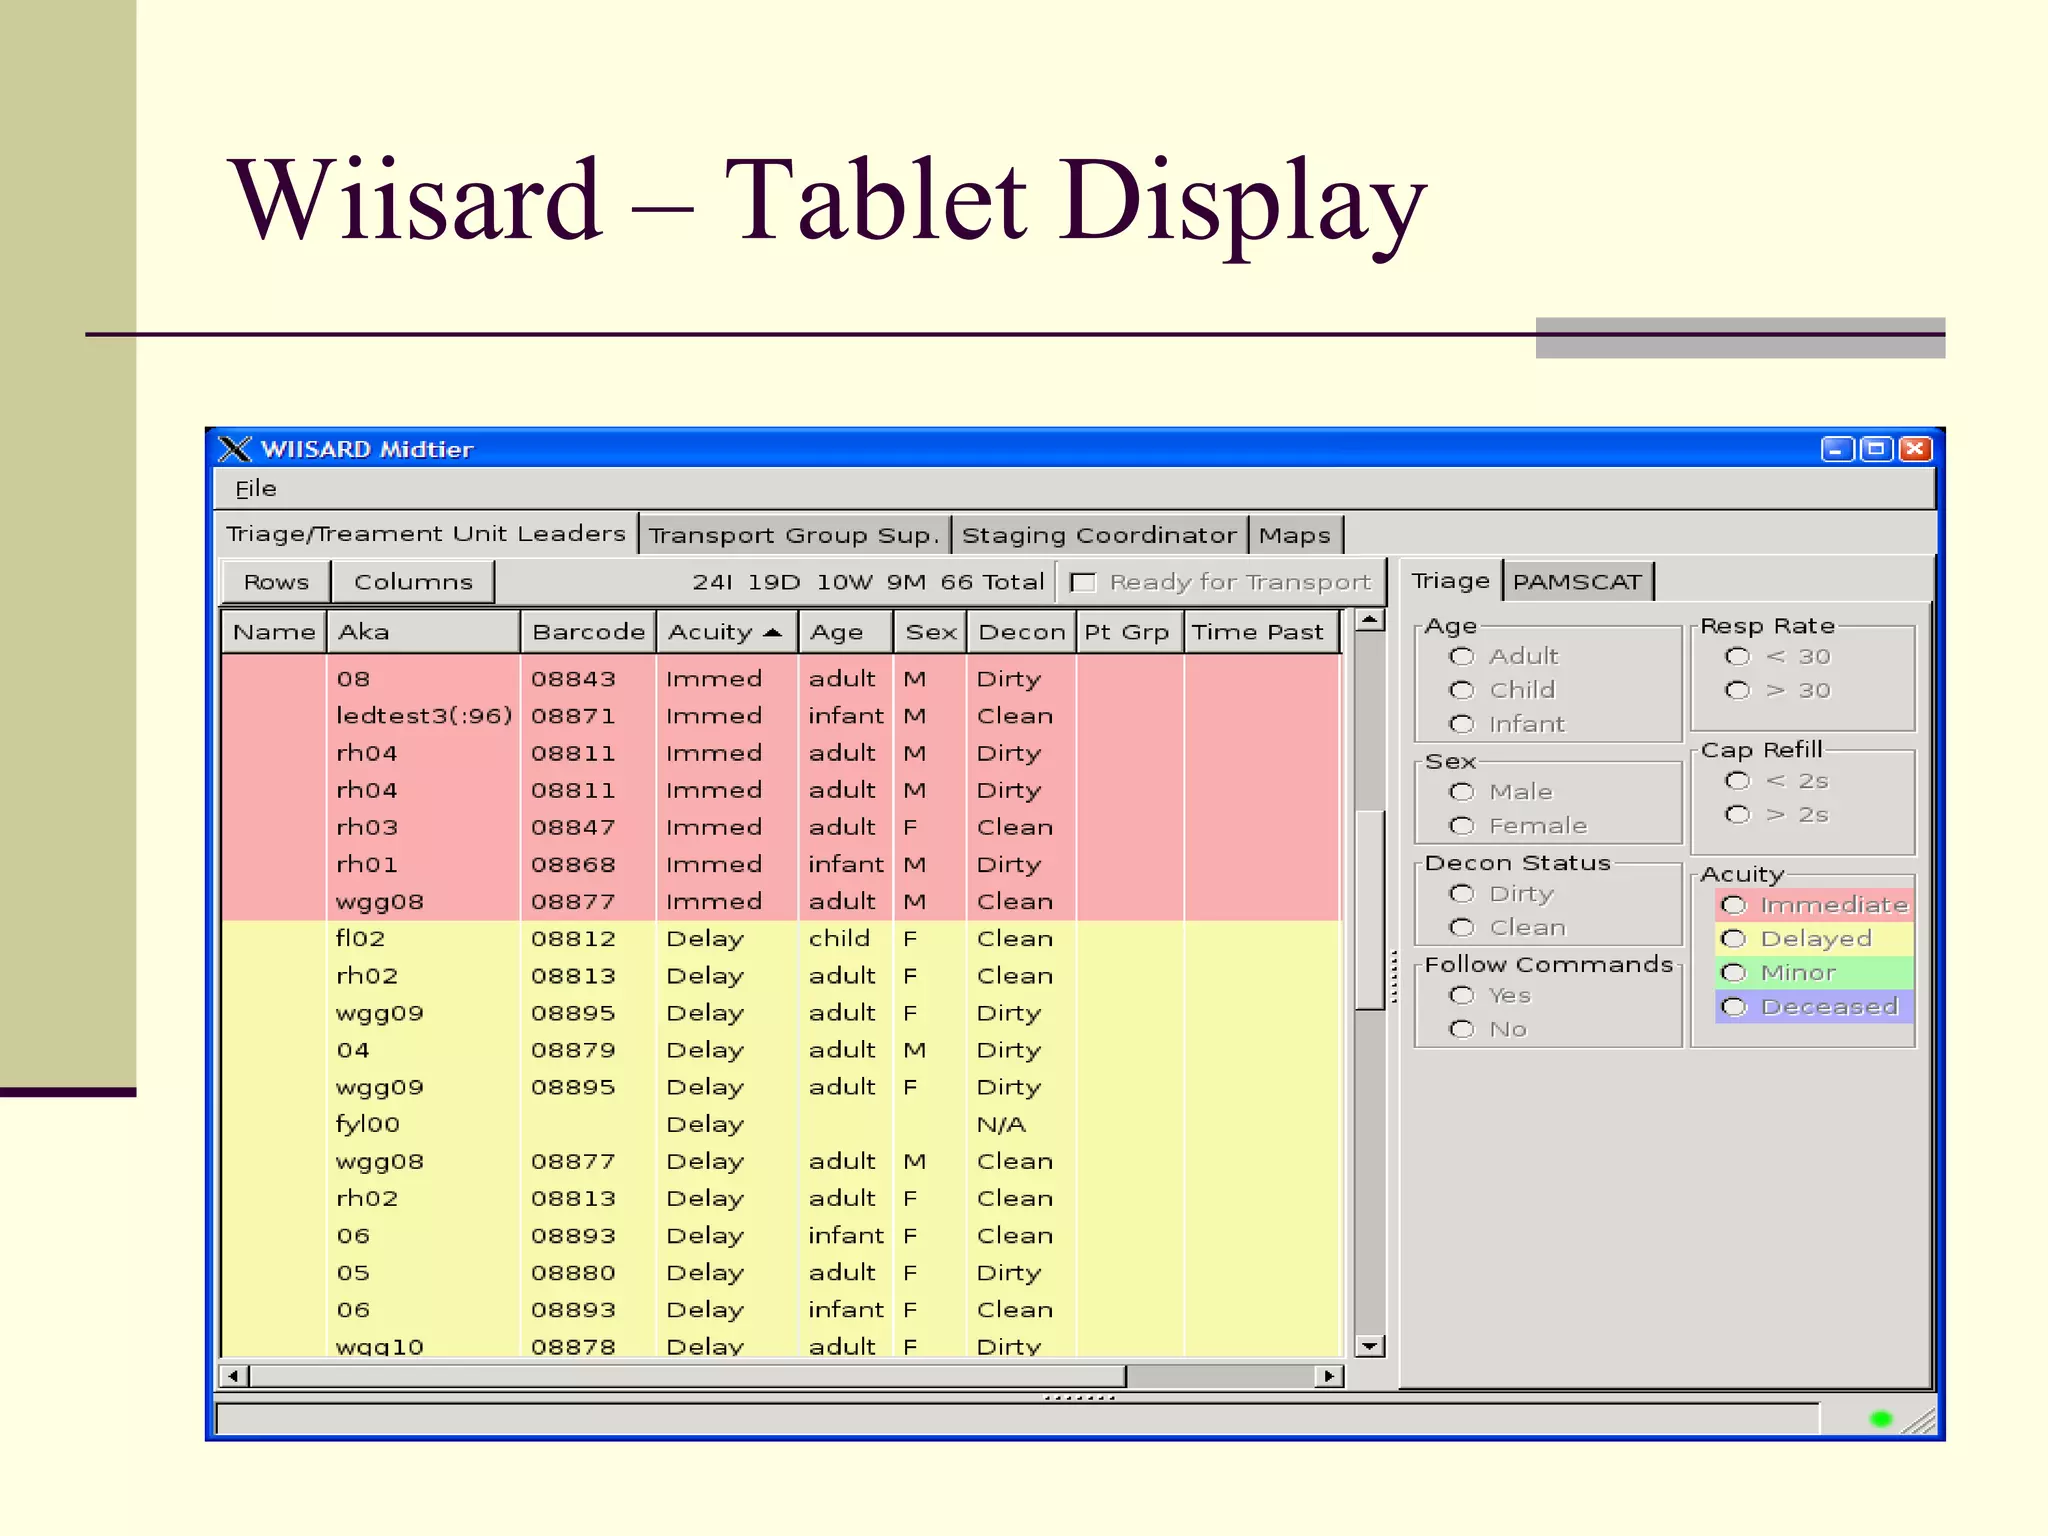Select No for Follow Commands

(1462, 1030)
